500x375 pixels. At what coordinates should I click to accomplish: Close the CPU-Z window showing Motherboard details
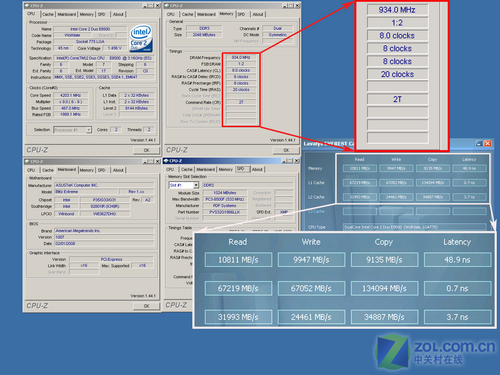[x=157, y=161]
